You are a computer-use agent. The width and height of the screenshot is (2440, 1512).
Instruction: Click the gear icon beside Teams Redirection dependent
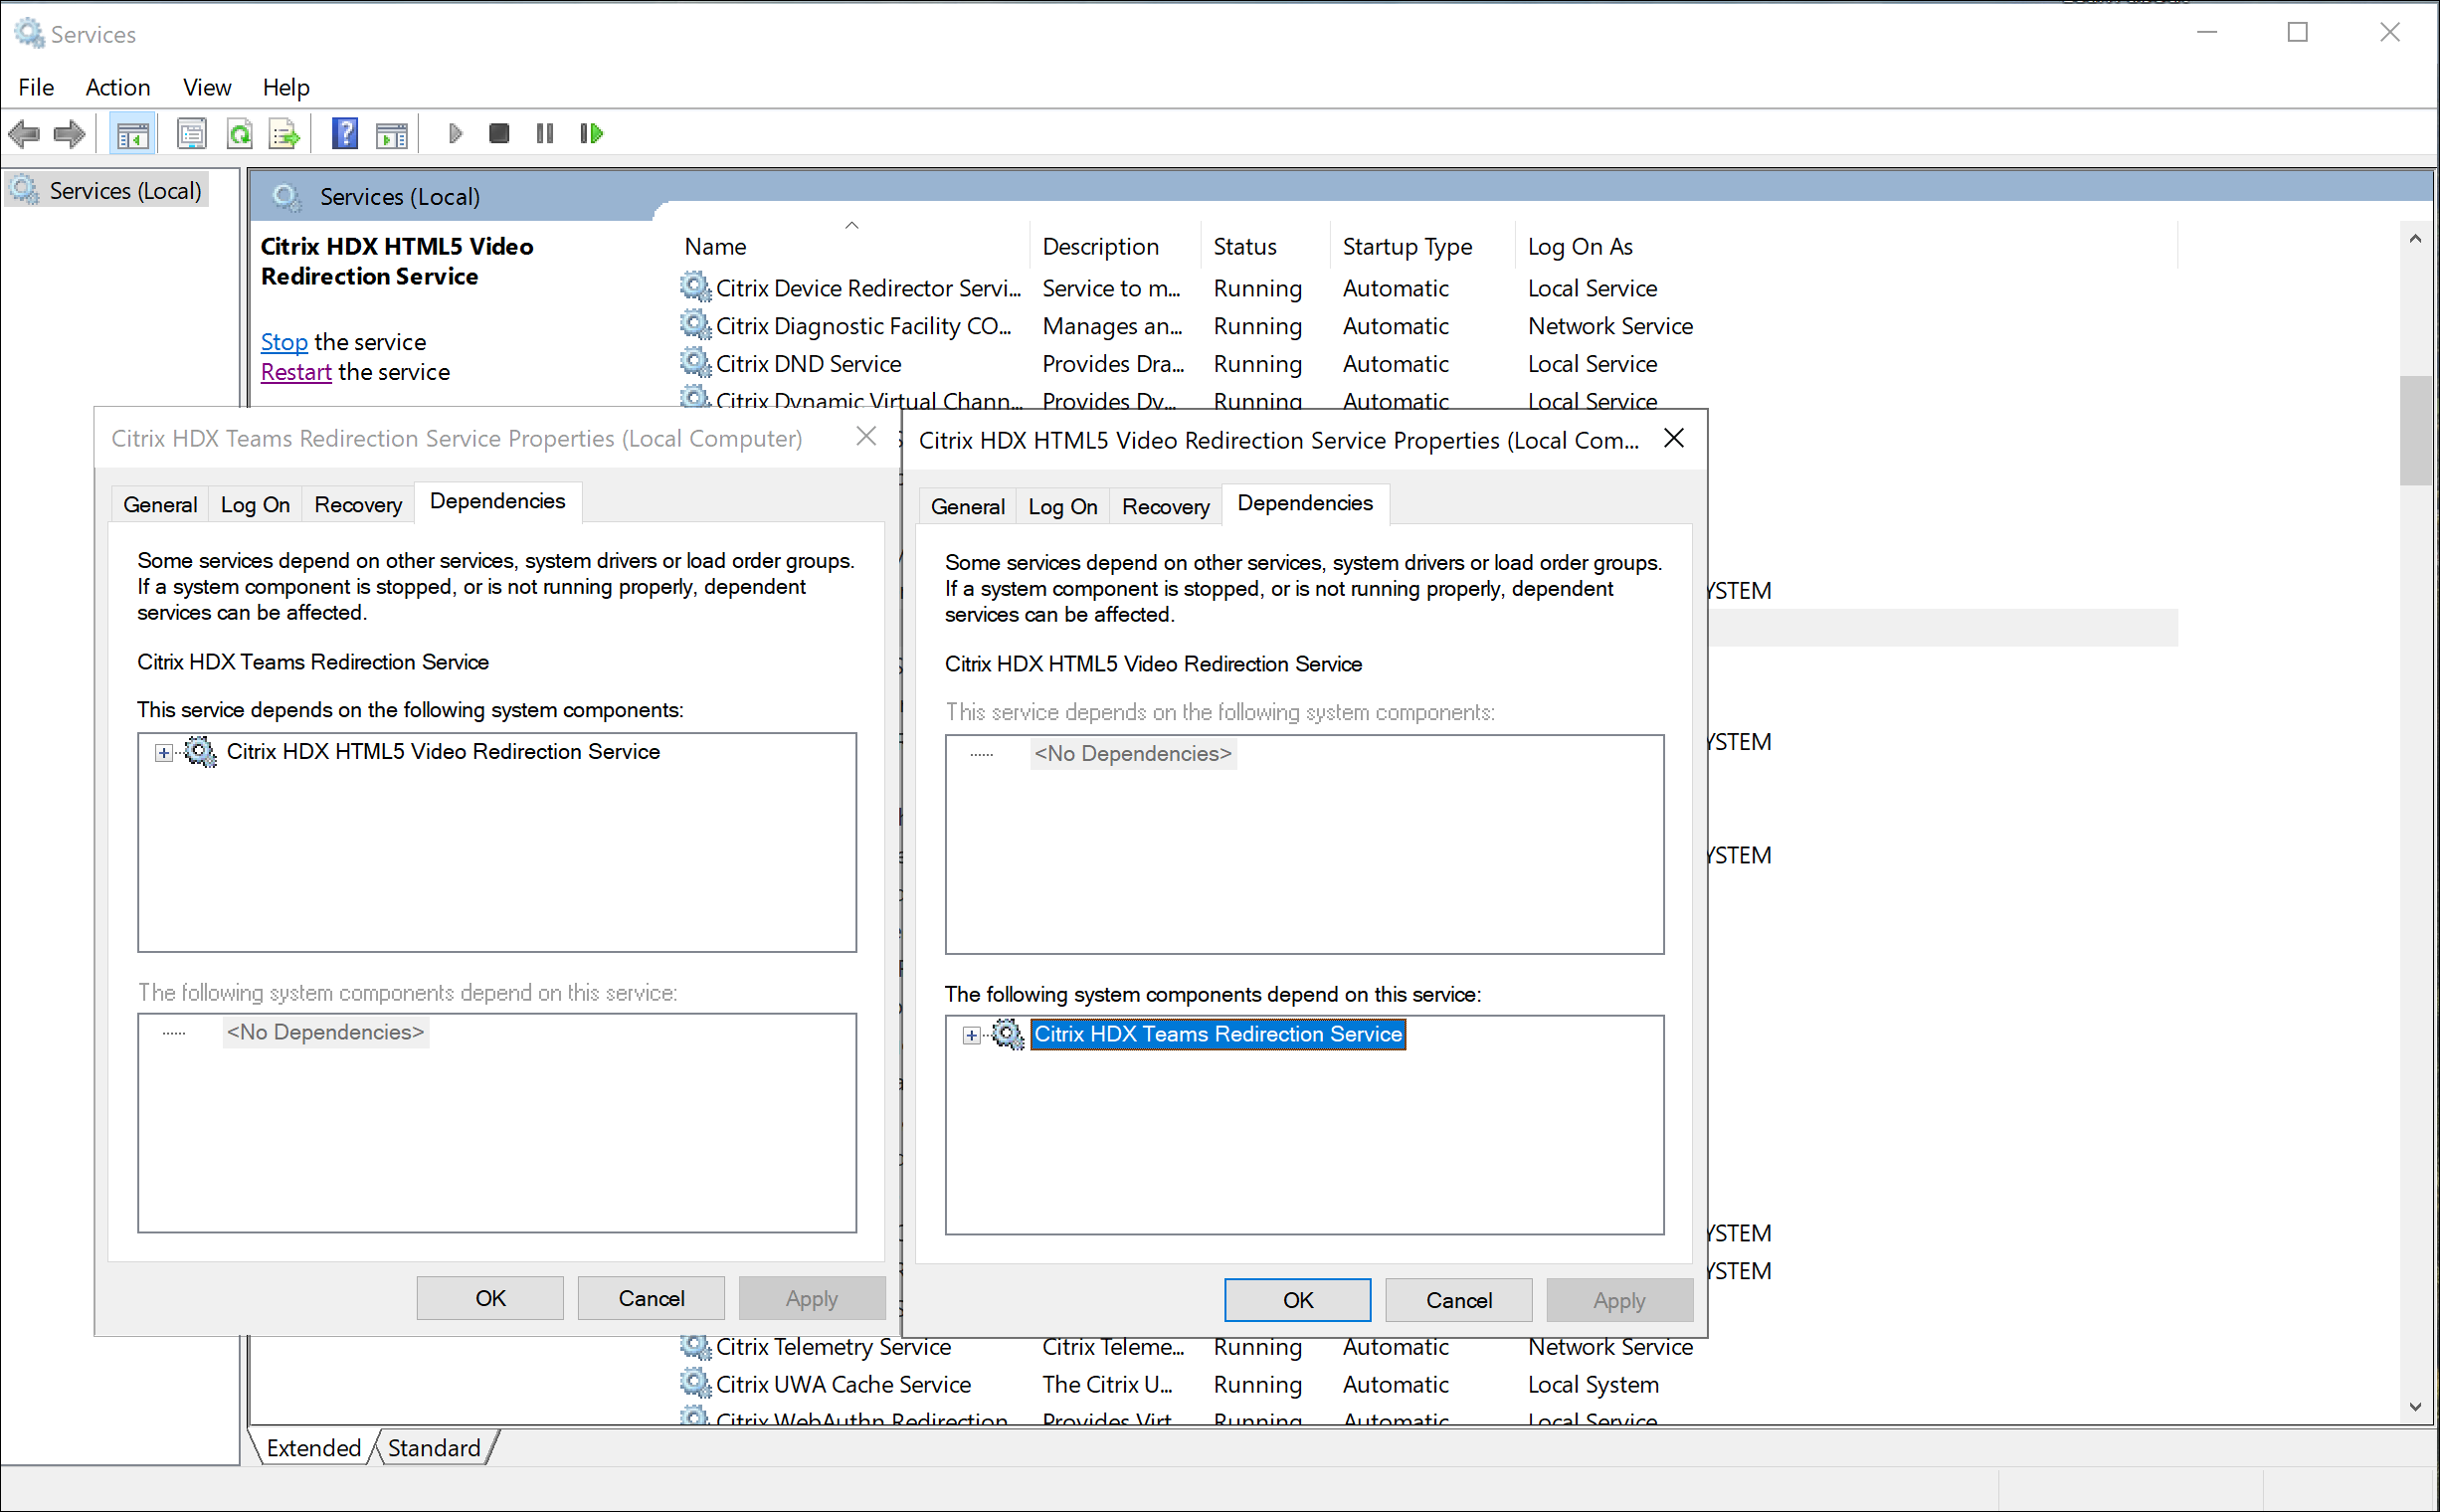pyautogui.click(x=1008, y=1035)
